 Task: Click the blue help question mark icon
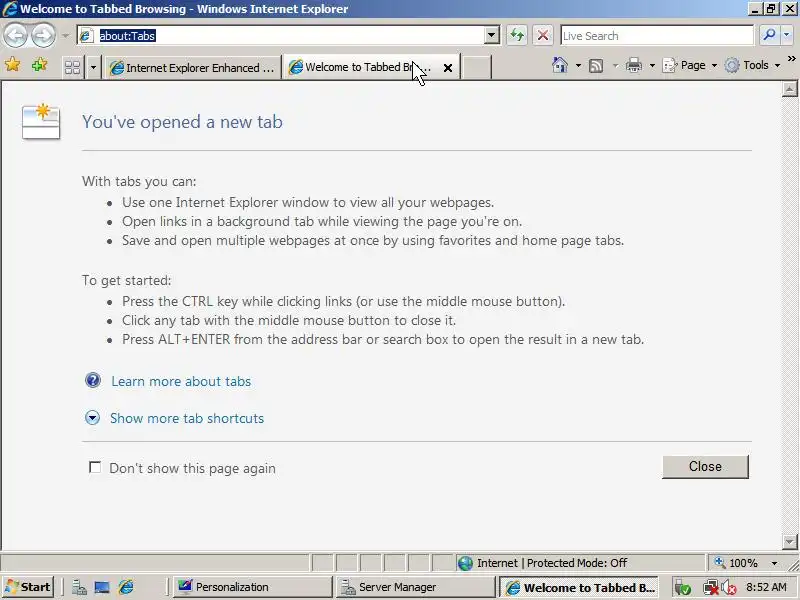tap(93, 380)
